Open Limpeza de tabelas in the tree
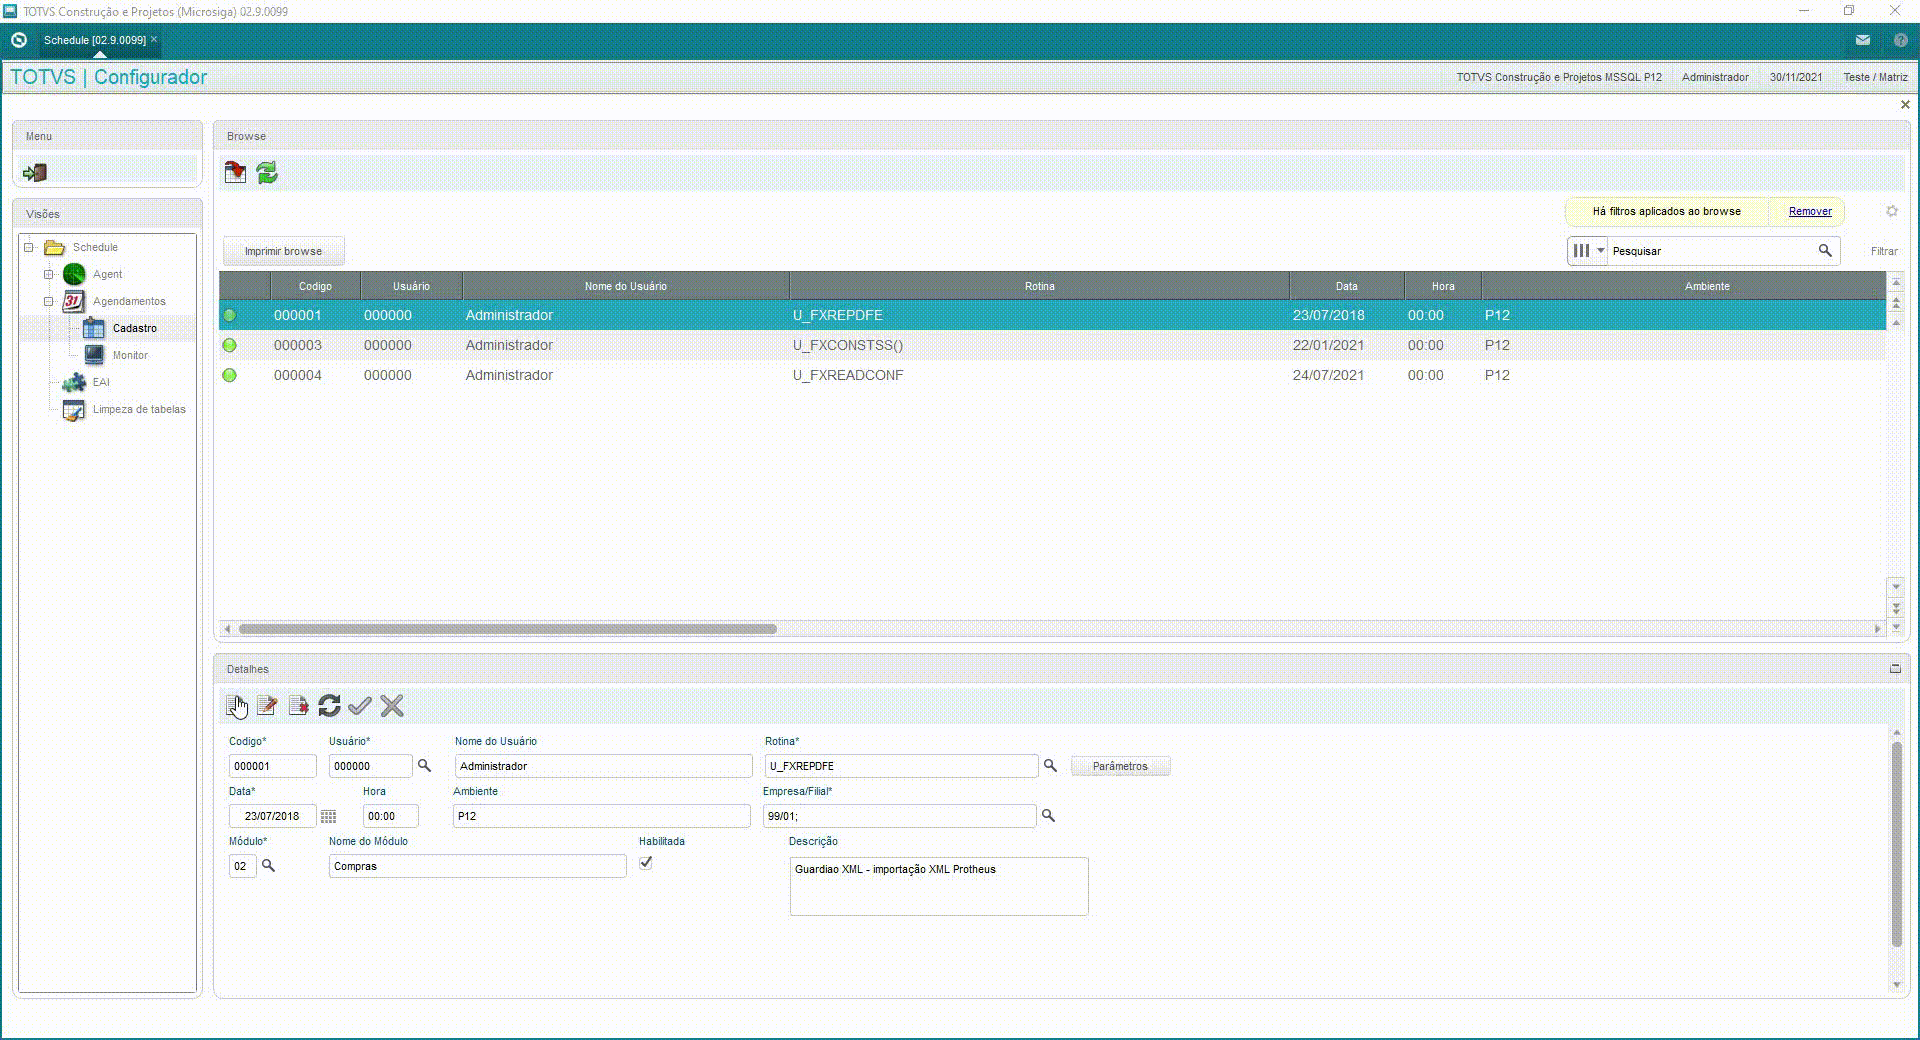This screenshot has height=1040, width=1920. [x=139, y=409]
